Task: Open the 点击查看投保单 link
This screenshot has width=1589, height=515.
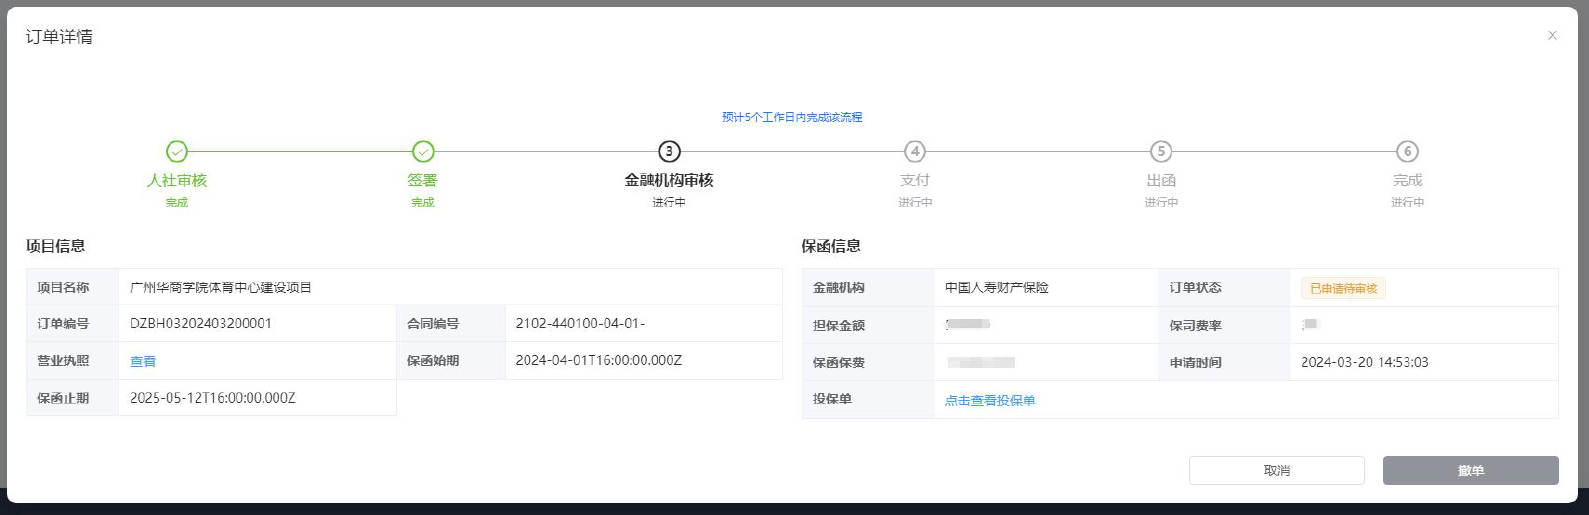Action: coord(989,401)
